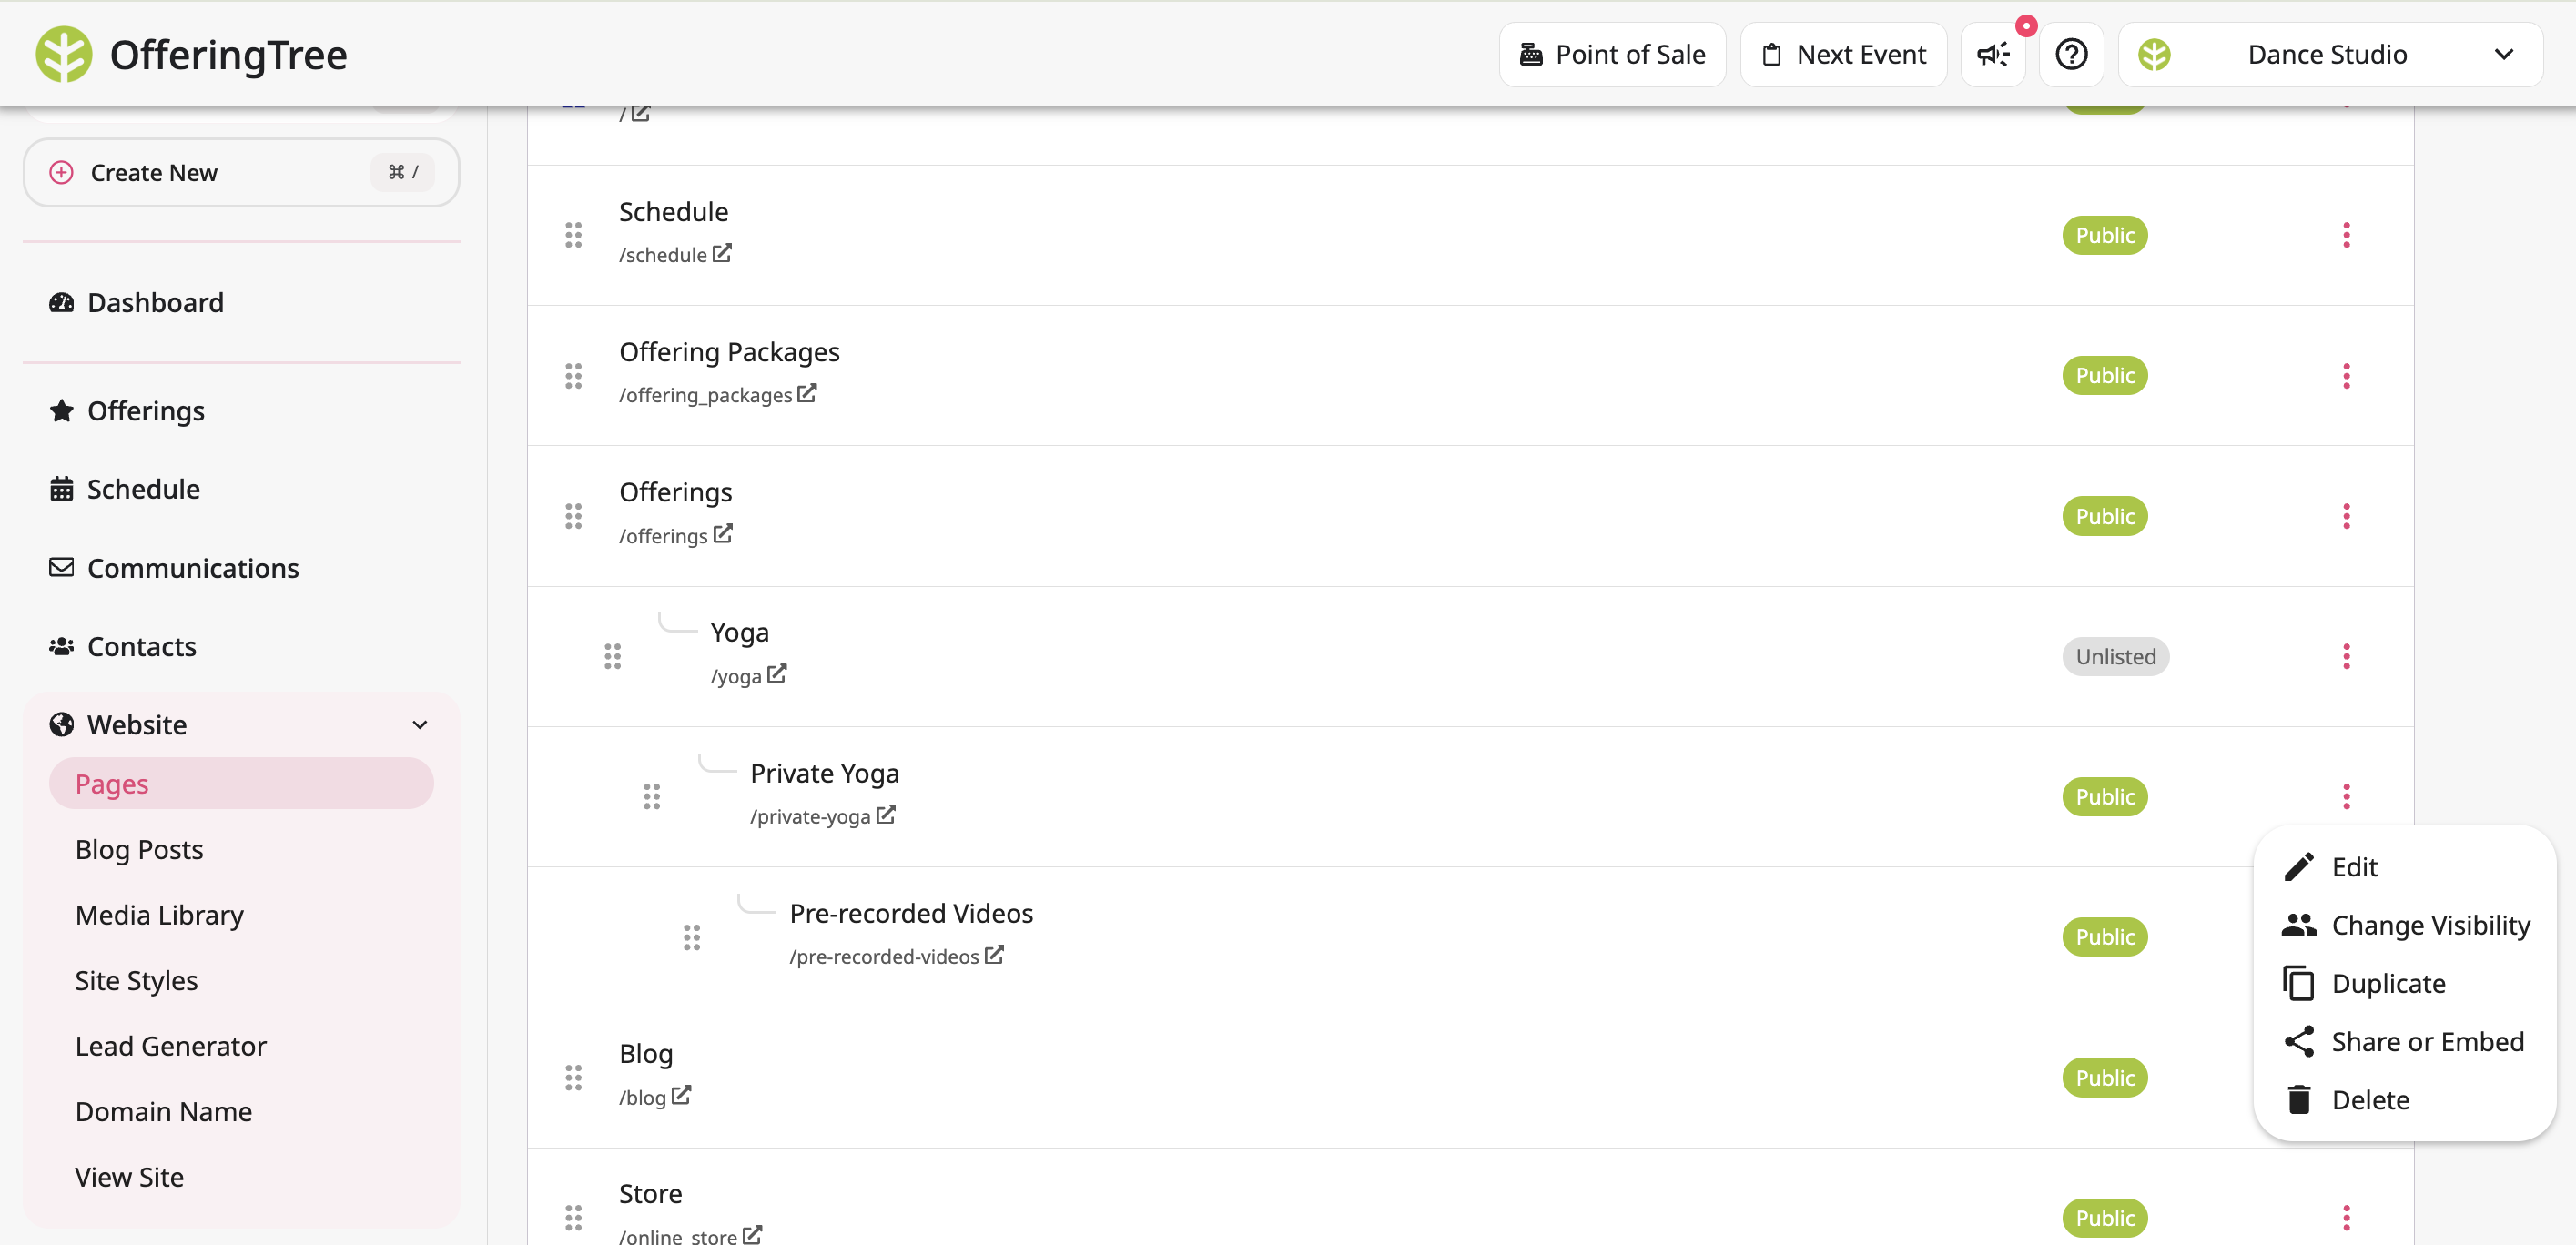This screenshot has height=1245, width=2576.
Task: Open /yoga external link icon
Action: 777,674
